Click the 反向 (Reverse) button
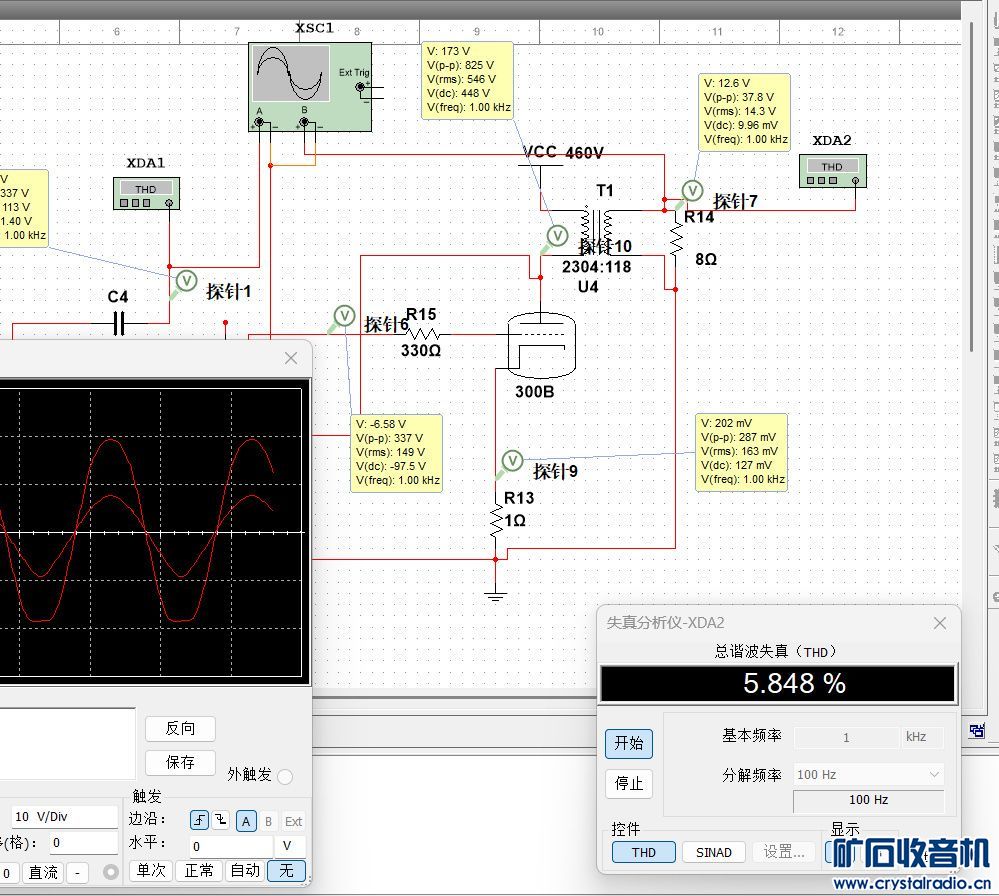 [180, 728]
